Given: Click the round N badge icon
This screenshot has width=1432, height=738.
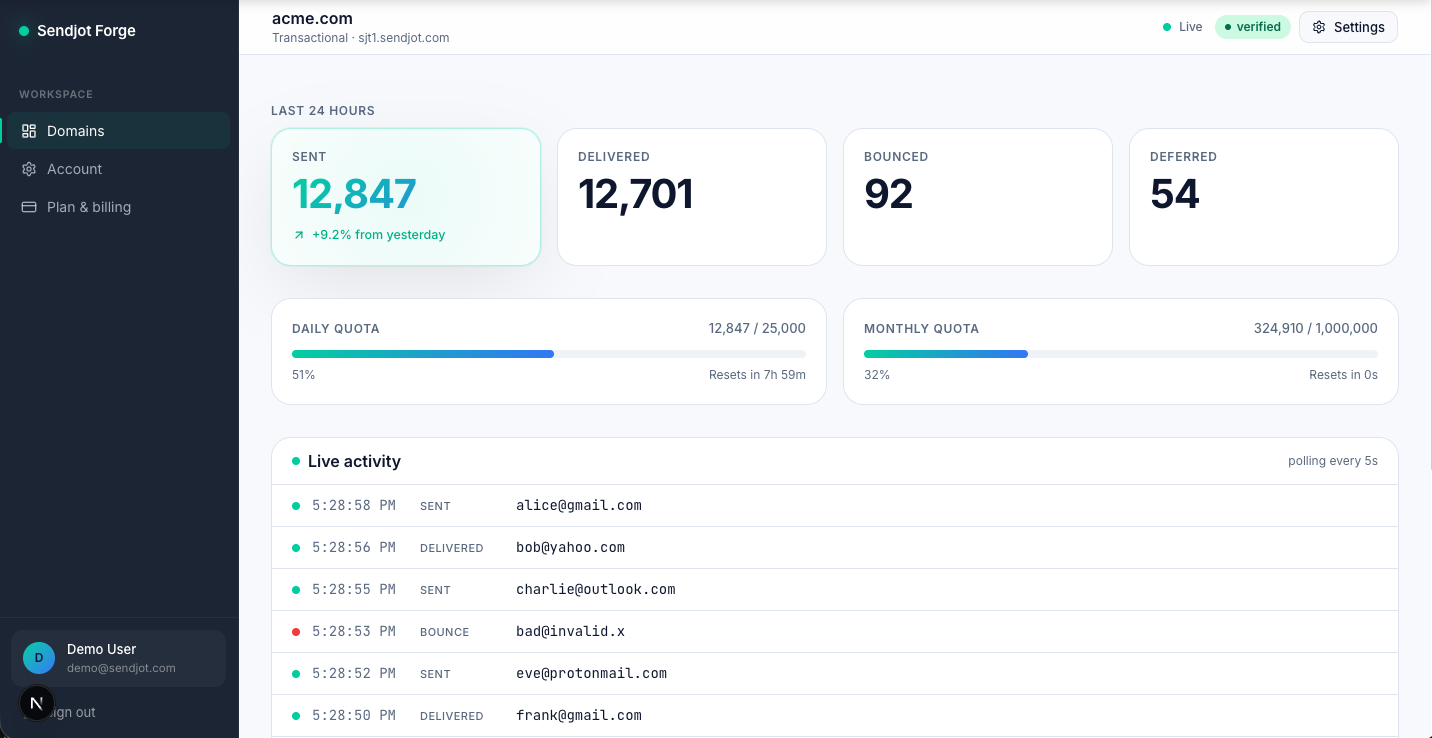Looking at the screenshot, I should [x=37, y=703].
